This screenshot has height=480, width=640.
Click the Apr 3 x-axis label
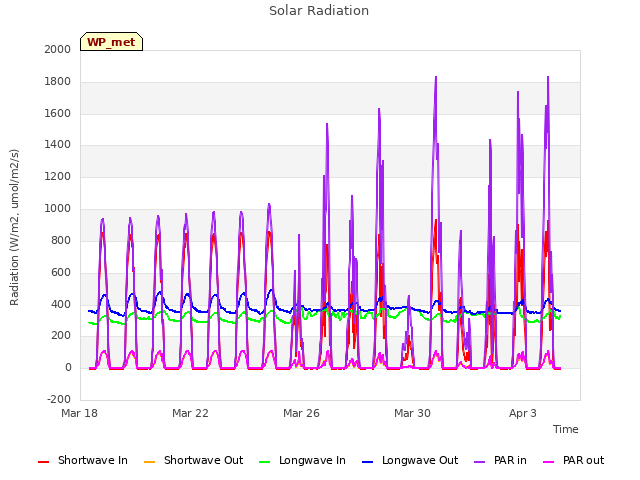point(523,413)
